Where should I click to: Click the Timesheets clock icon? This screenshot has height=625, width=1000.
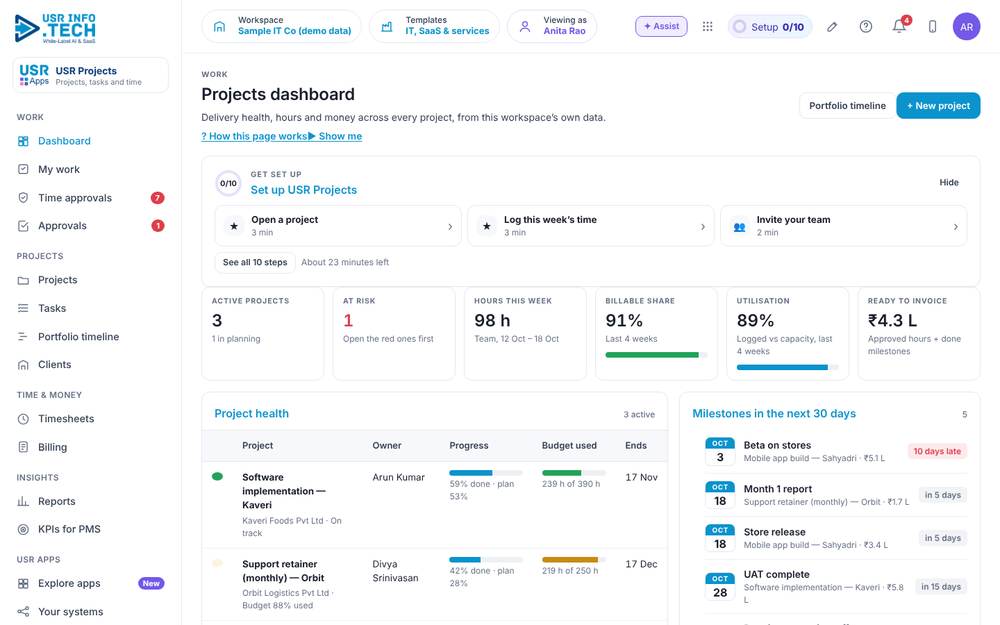click(23, 419)
